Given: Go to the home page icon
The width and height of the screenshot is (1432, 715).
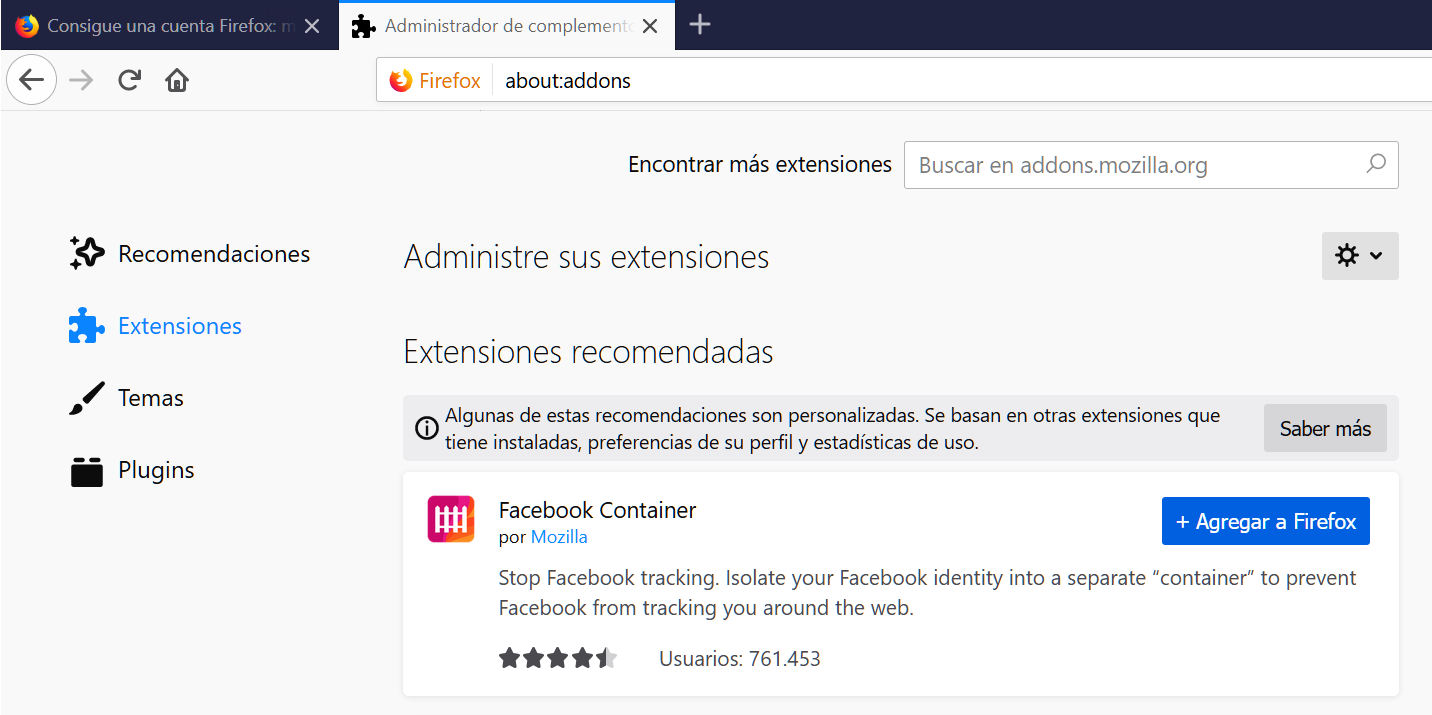Looking at the screenshot, I should tap(177, 80).
